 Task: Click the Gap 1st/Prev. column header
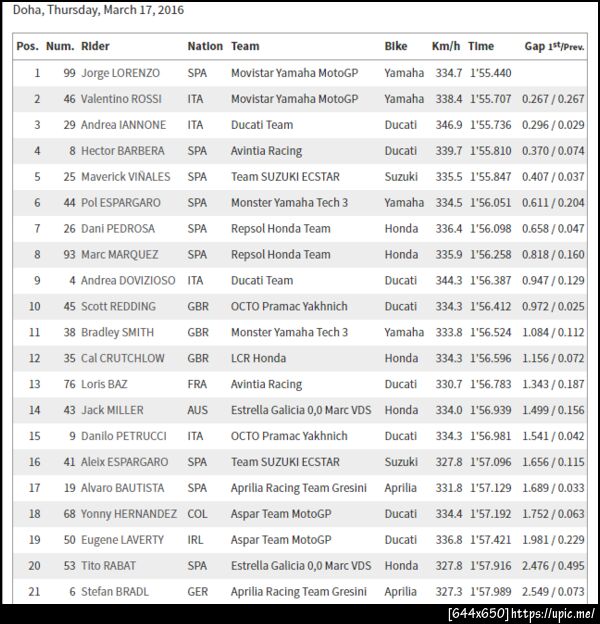556,46
